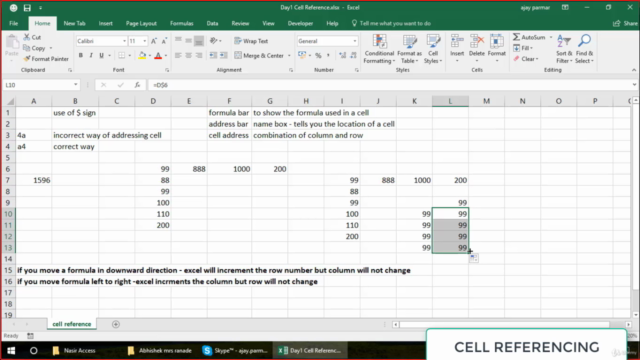The width and height of the screenshot is (640, 360).
Task: Select the cell reference sheet tab
Action: coord(72,324)
